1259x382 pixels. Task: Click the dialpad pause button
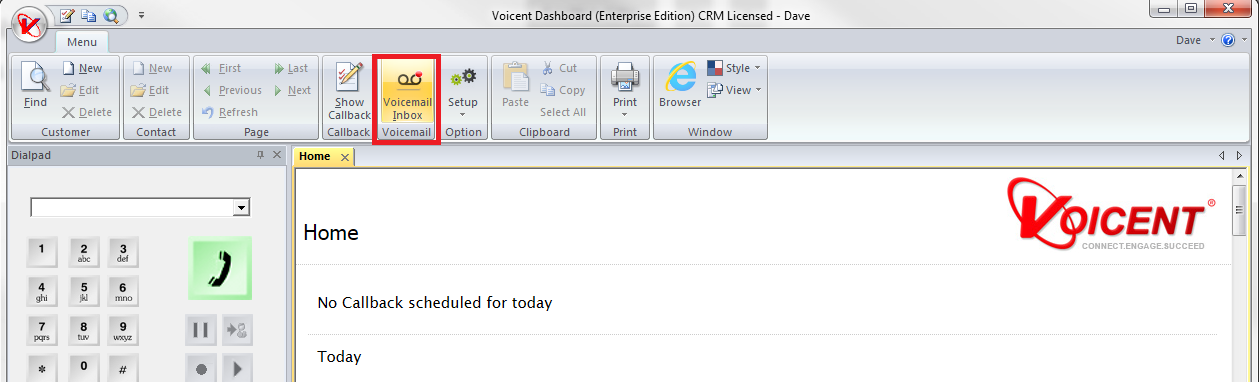click(200, 329)
